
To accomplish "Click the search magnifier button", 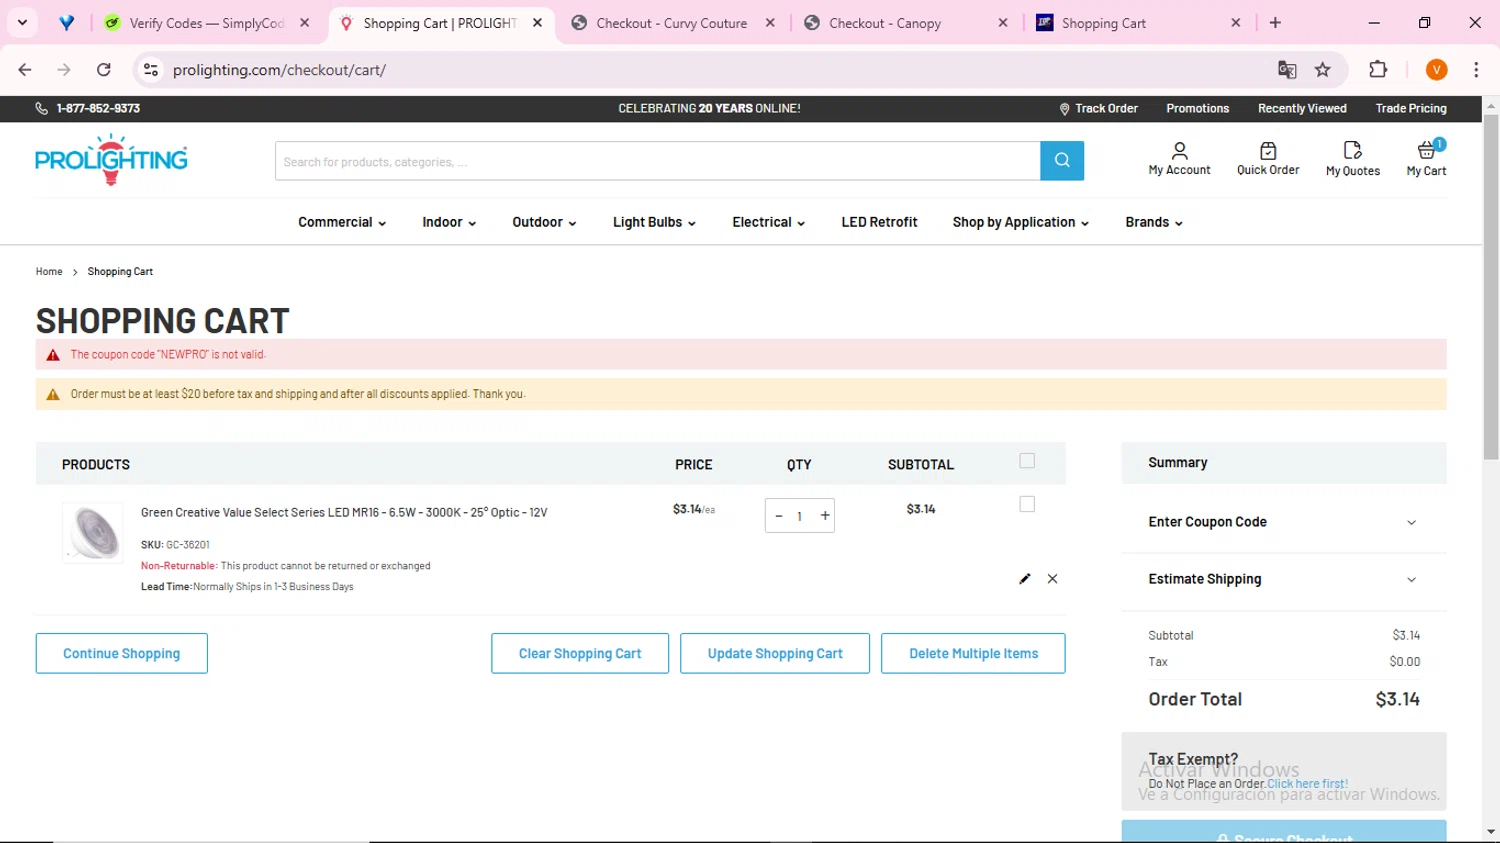I will point(1062,160).
